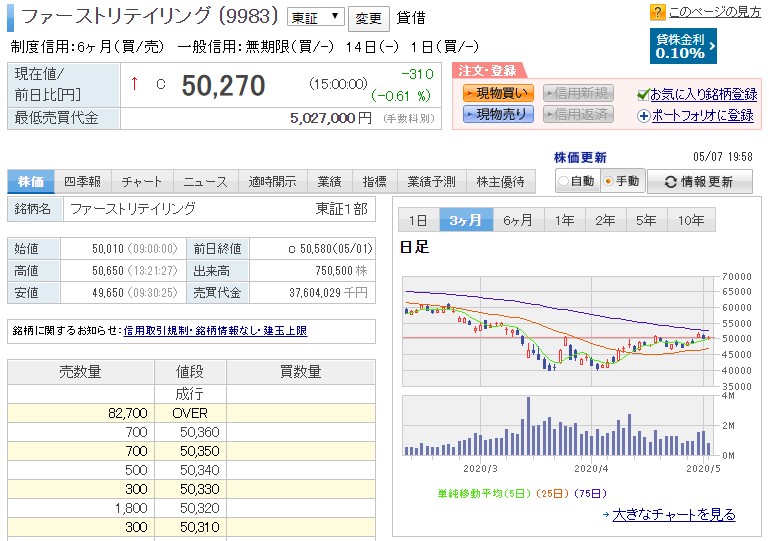Image resolution: width=769 pixels, height=541 pixels.
Task: Select 6ヶ月 chart period tab
Action: pyautogui.click(x=517, y=220)
